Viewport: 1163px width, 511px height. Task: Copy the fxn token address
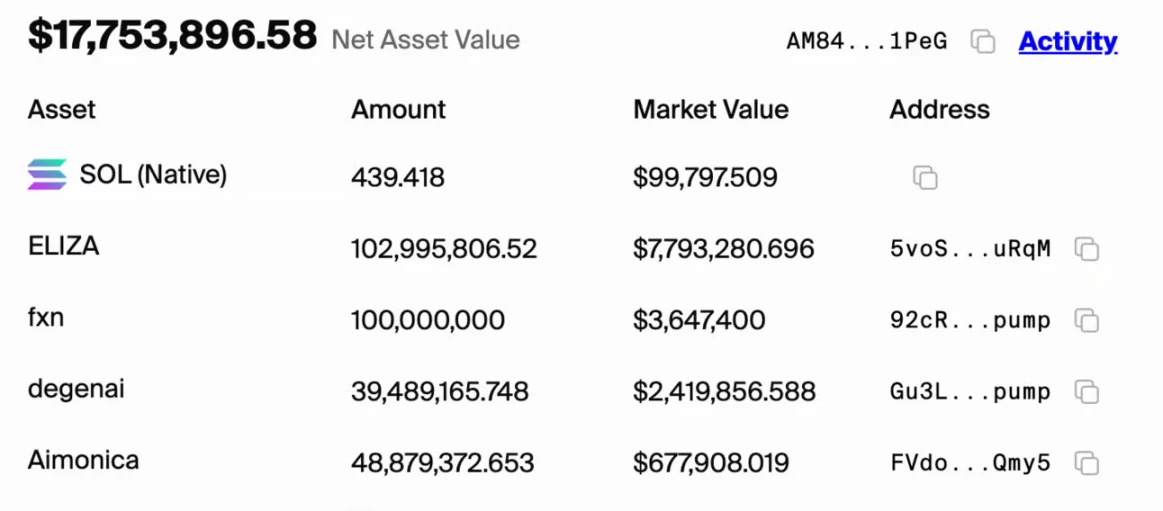click(x=1086, y=321)
